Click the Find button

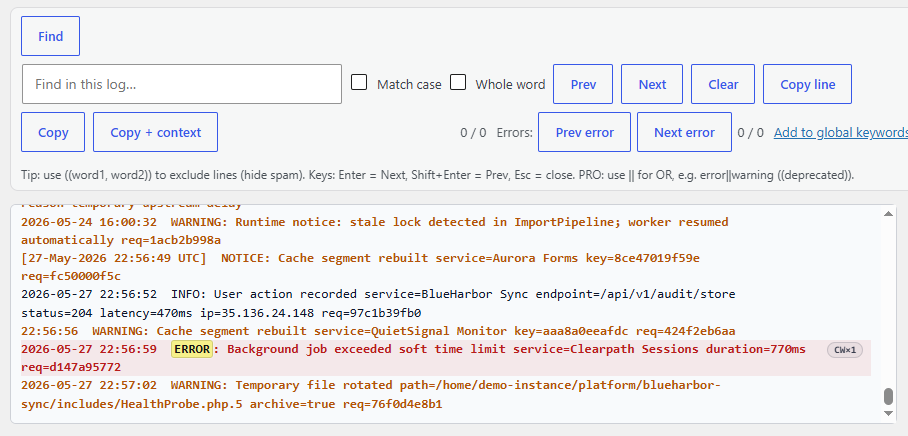[x=50, y=36]
